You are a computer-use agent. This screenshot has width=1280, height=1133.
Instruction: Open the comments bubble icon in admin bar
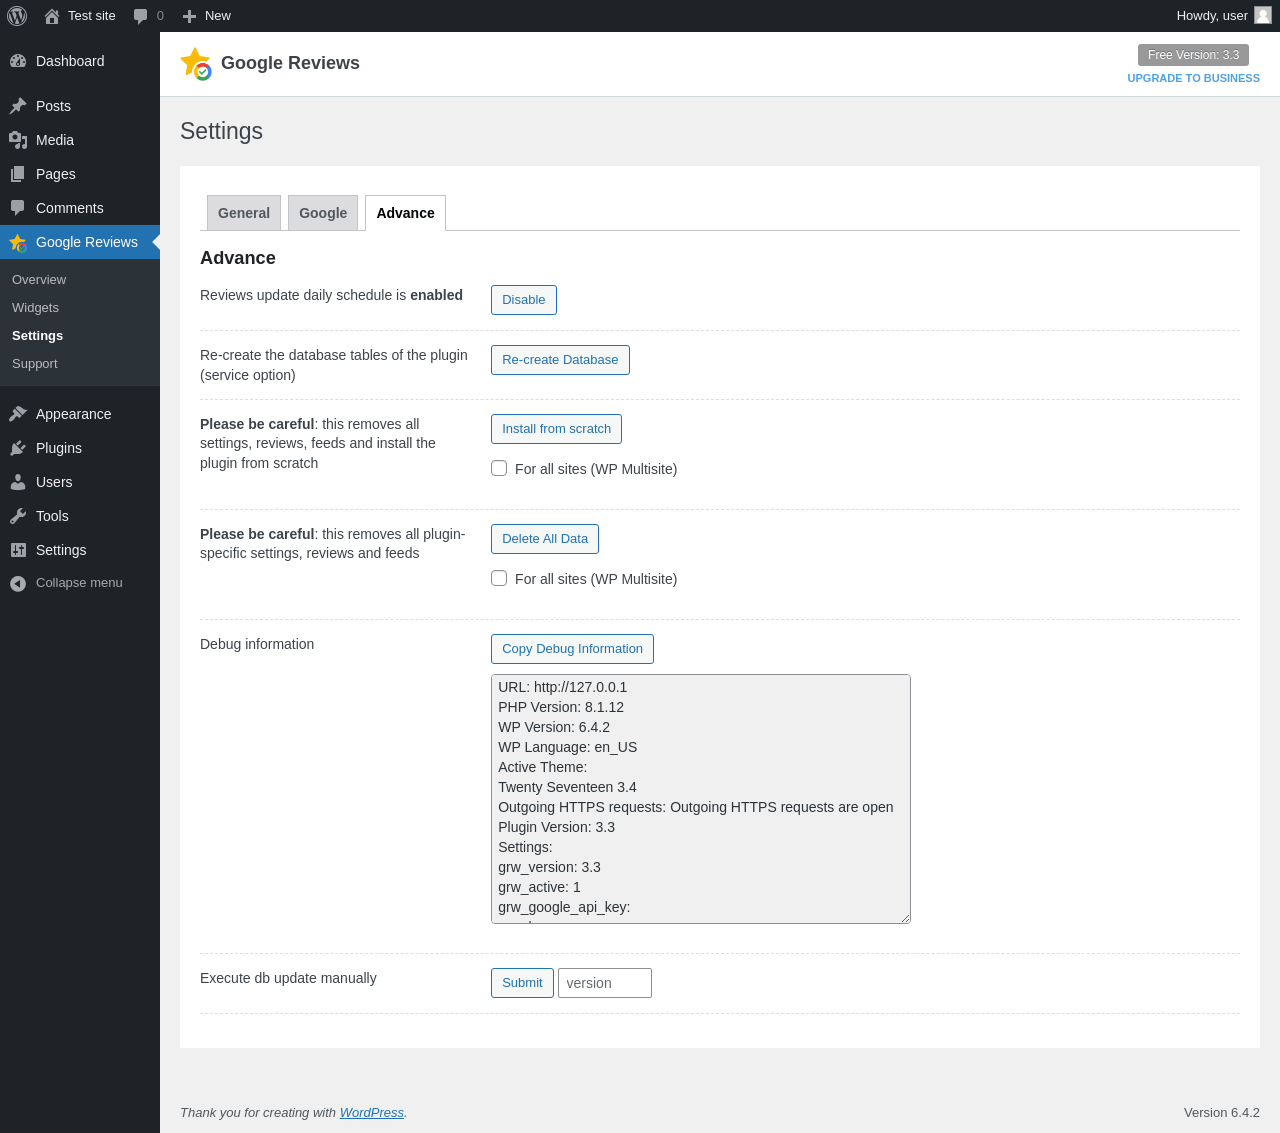[x=141, y=16]
